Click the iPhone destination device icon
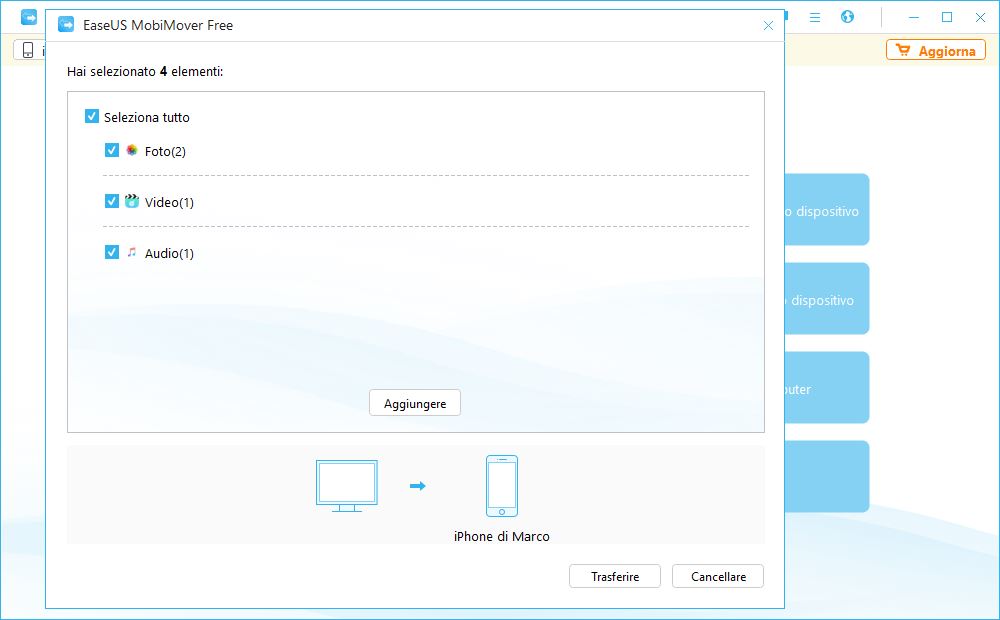Screen dimensions: 1000x620 [x=502, y=486]
